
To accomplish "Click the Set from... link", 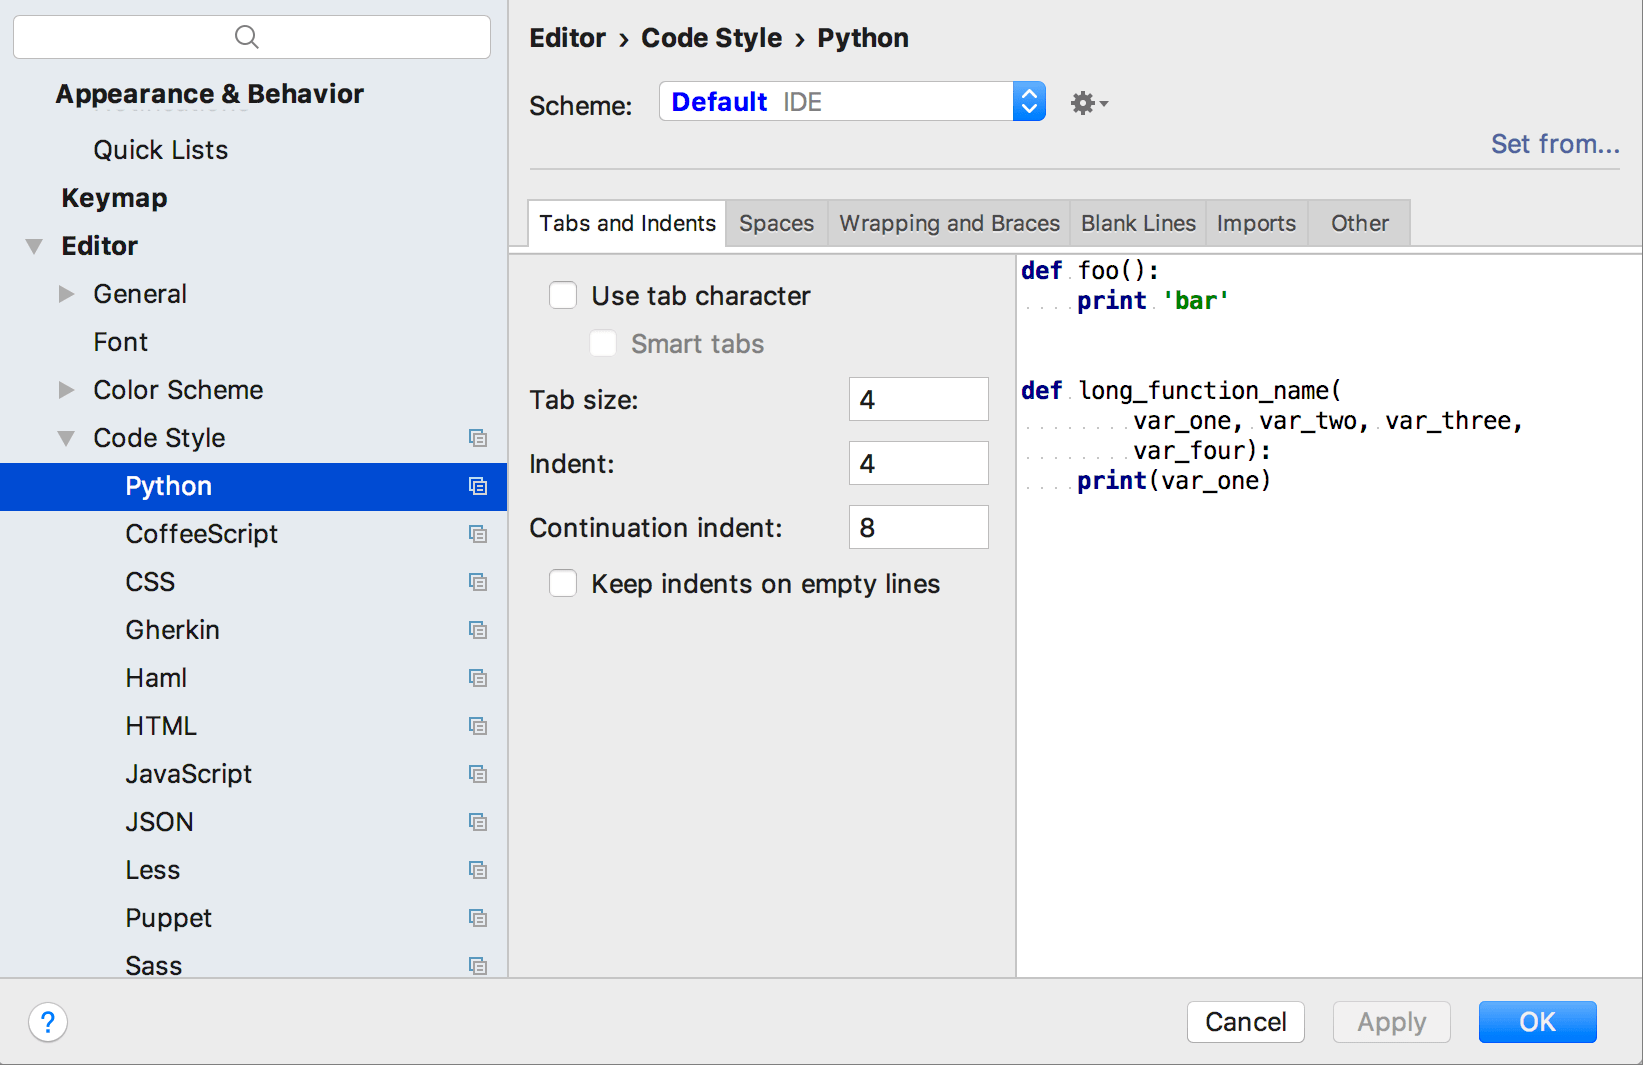I will coord(1555,144).
